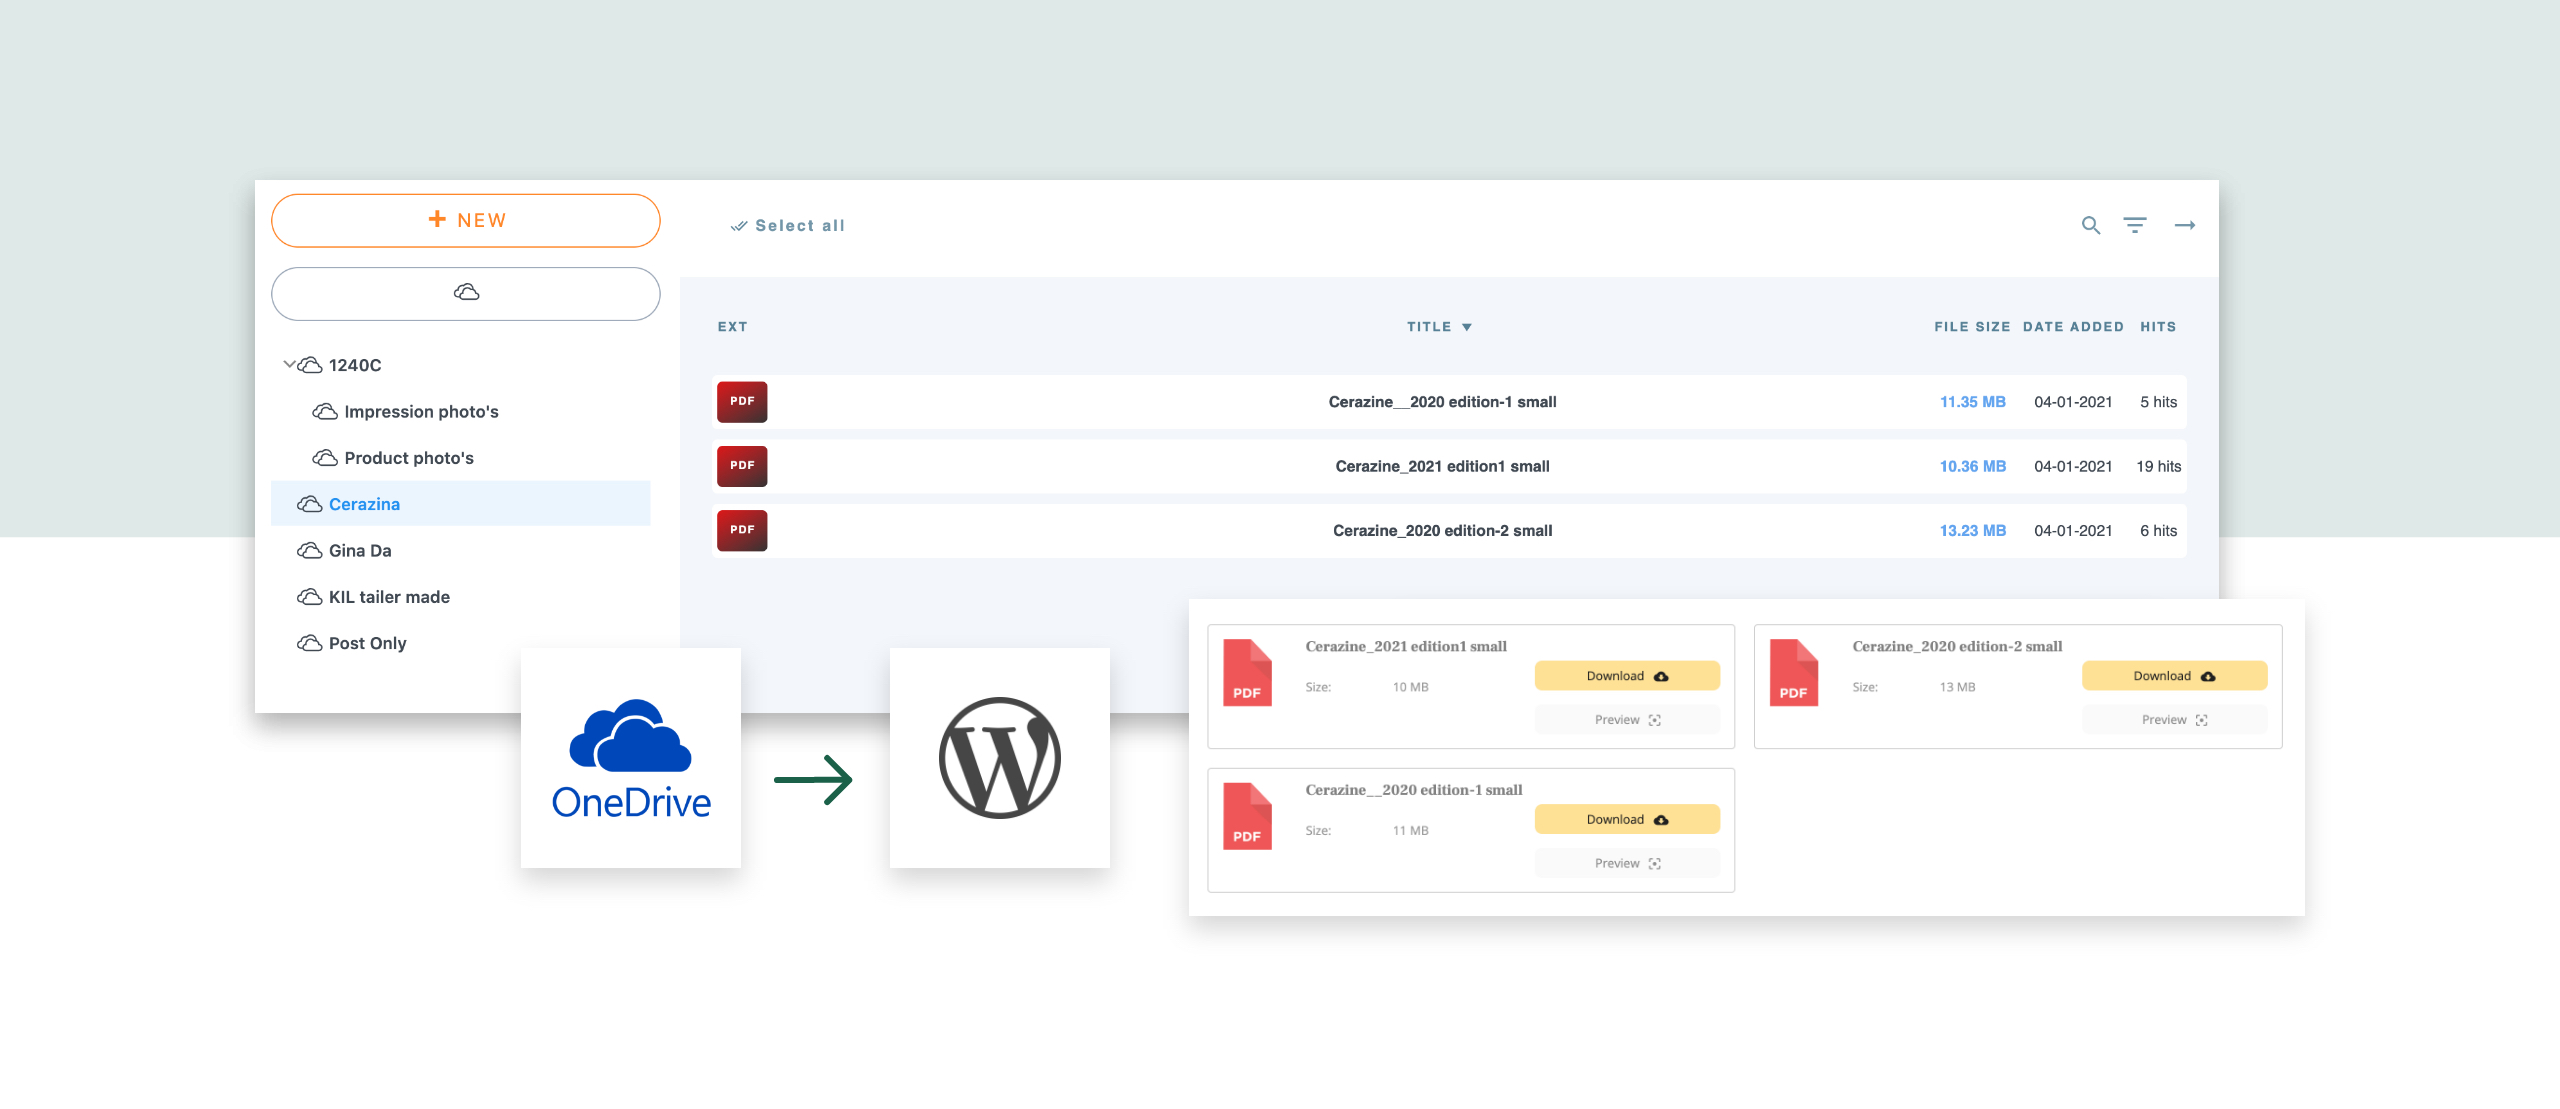Click the OneDrive logo
Screen dimensions: 2560x1109
pyautogui.click(x=630, y=757)
